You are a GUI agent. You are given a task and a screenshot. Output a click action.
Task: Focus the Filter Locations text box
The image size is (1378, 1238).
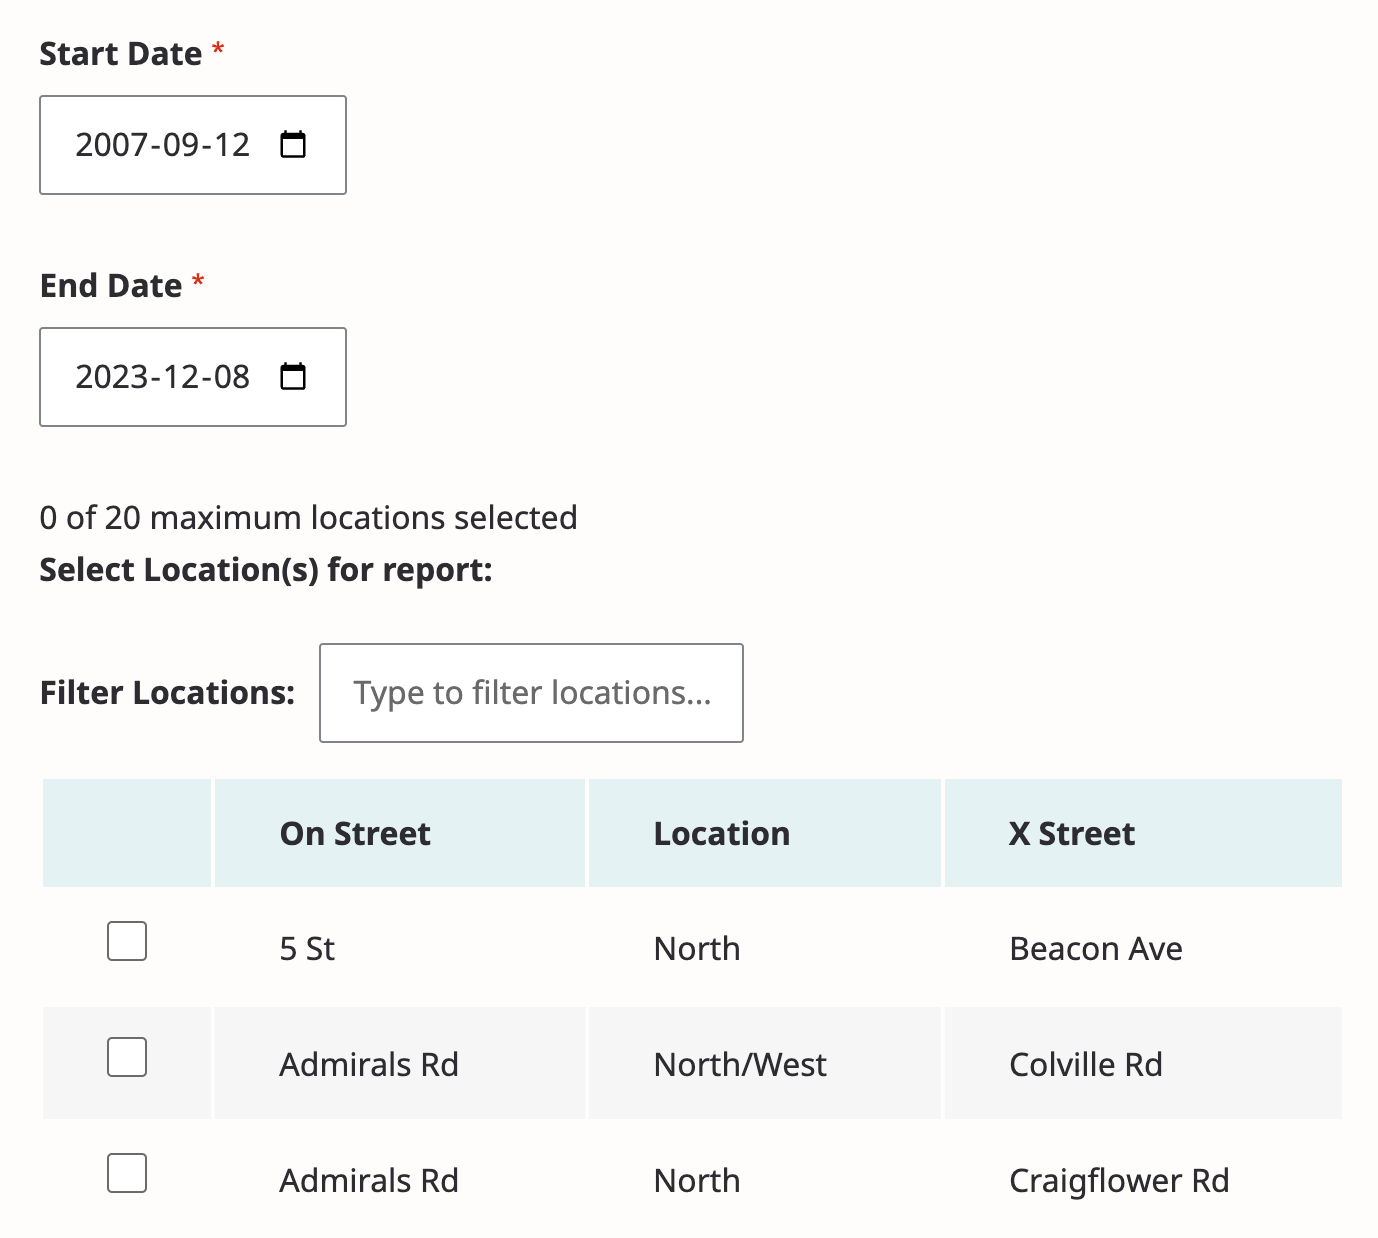(x=531, y=693)
